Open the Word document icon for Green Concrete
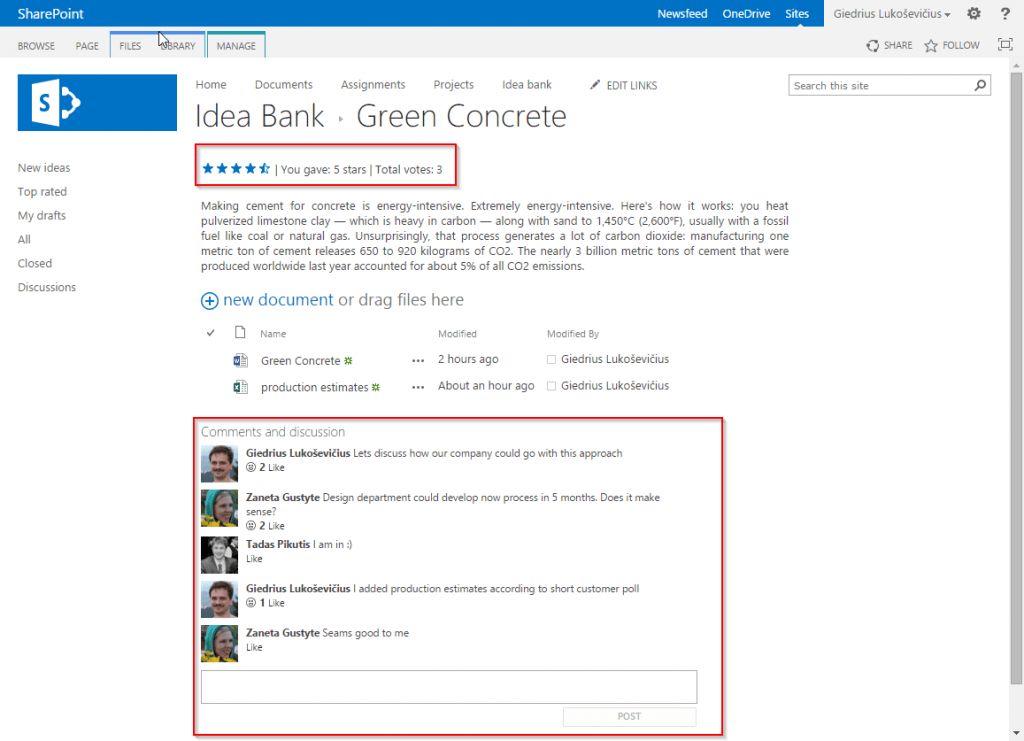Viewport: 1024px width, 741px height. click(240, 359)
